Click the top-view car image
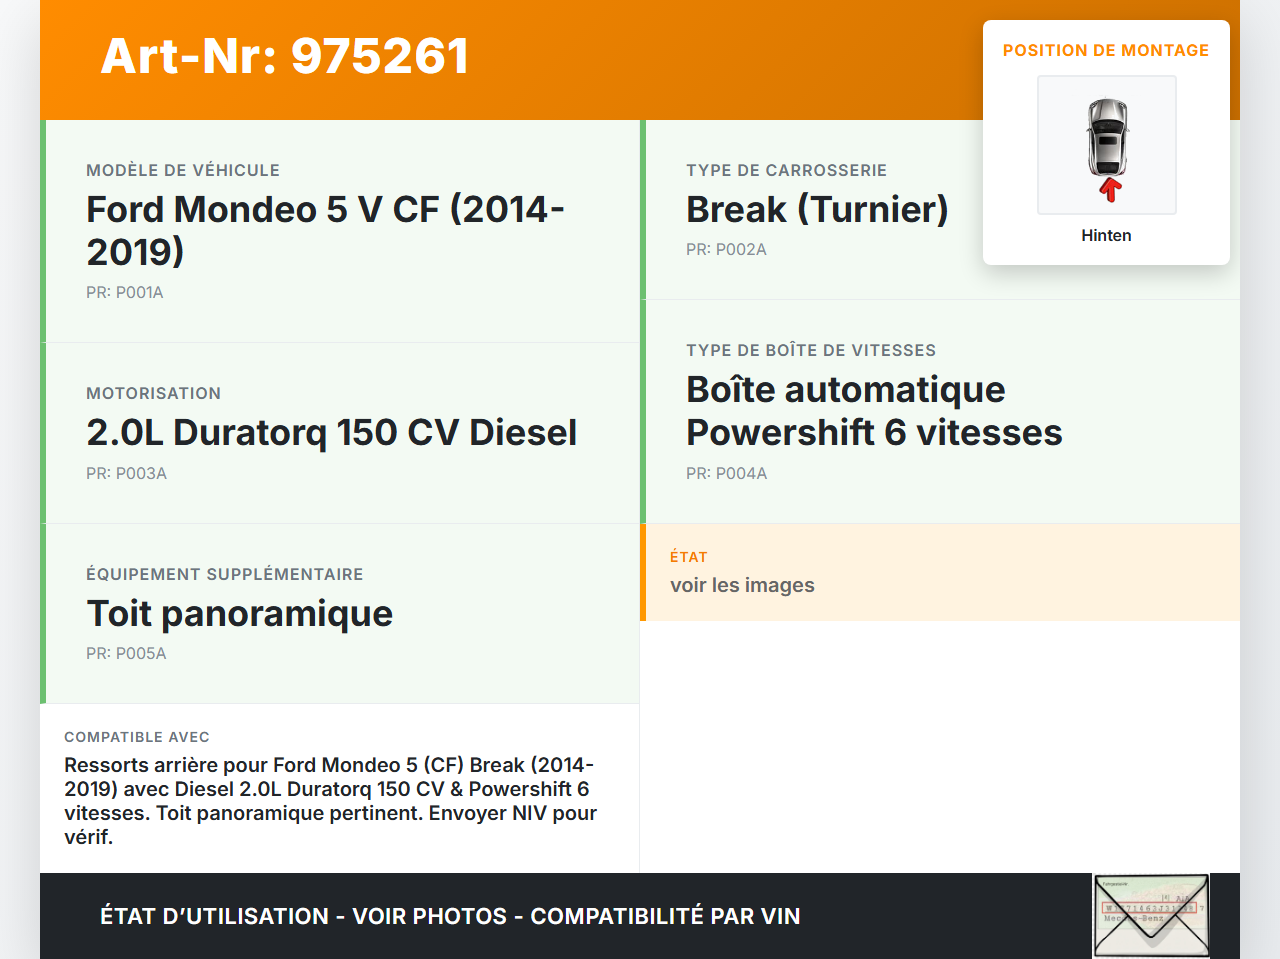 tap(1107, 137)
